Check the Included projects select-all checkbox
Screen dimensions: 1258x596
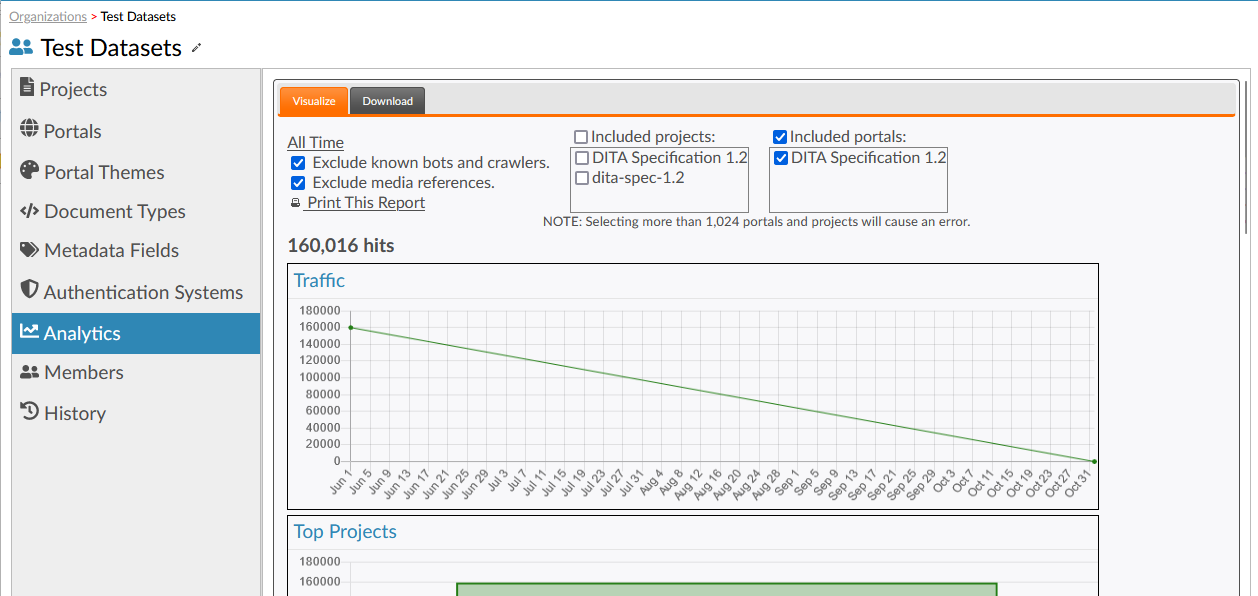coord(581,137)
